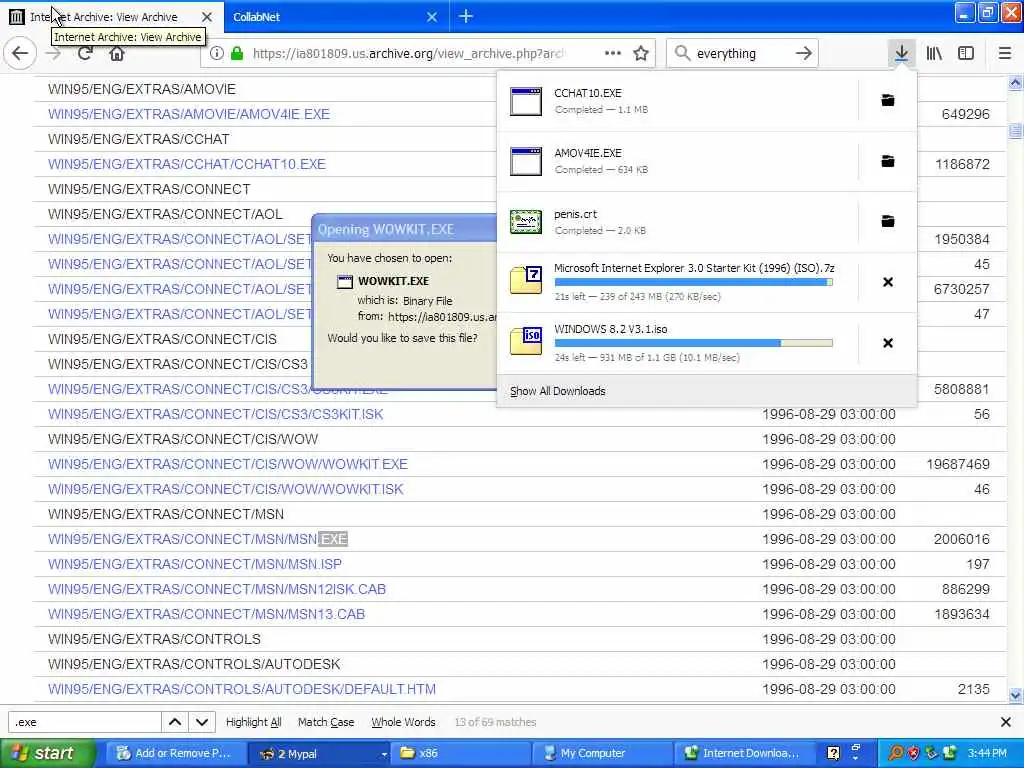This screenshot has height=768, width=1024.
Task: Click the CCHAT10.EXE download file icon
Action: pos(526,101)
